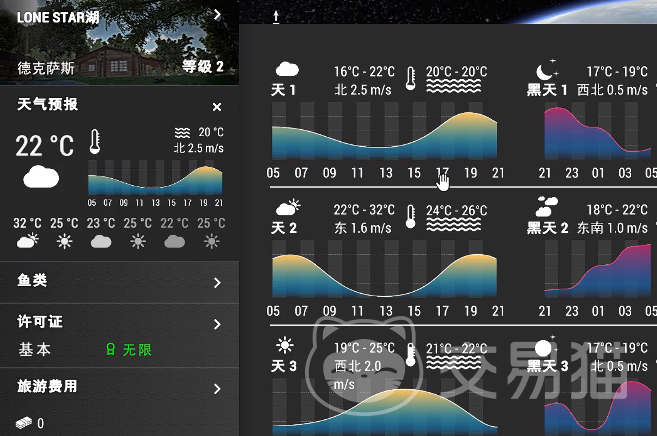
Task: Click the moon icon for 黑天 1
Action: 546,70
